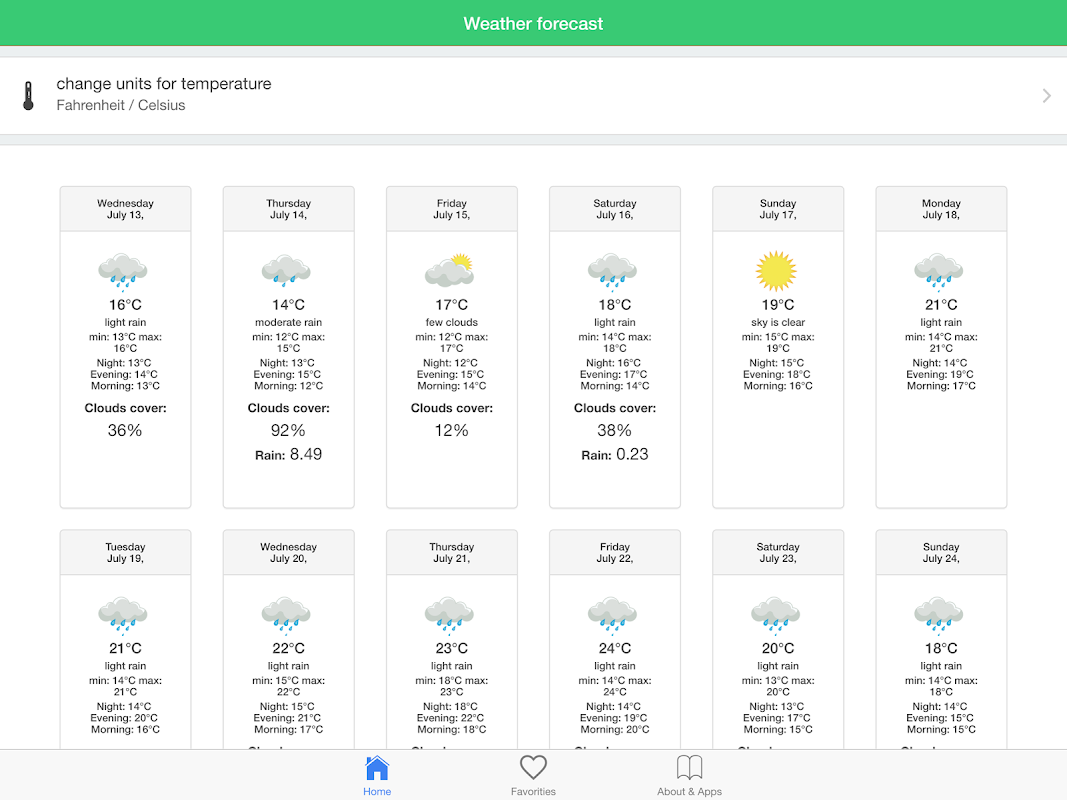This screenshot has height=800, width=1067.
Task: Select the Thursday July 21 card header
Action: [x=452, y=552]
